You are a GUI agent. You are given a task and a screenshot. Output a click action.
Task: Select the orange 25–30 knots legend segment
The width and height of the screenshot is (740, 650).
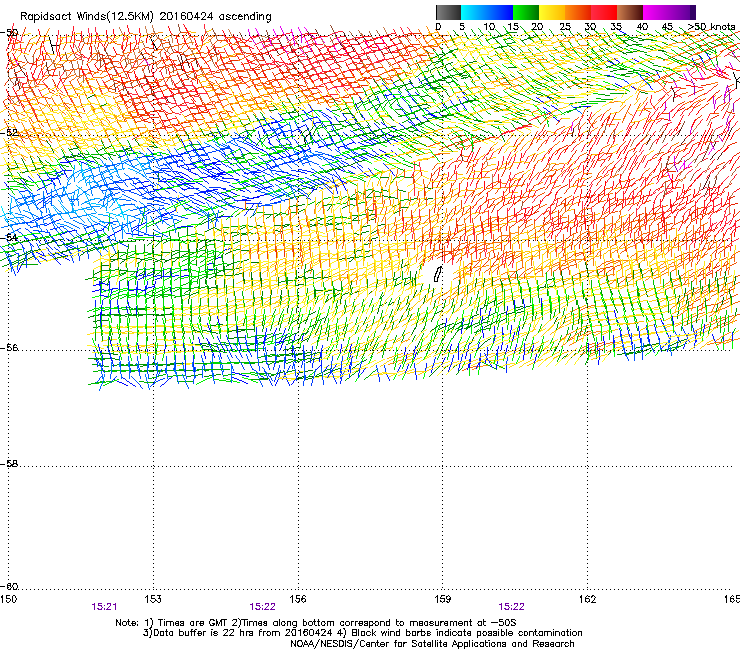tap(578, 12)
